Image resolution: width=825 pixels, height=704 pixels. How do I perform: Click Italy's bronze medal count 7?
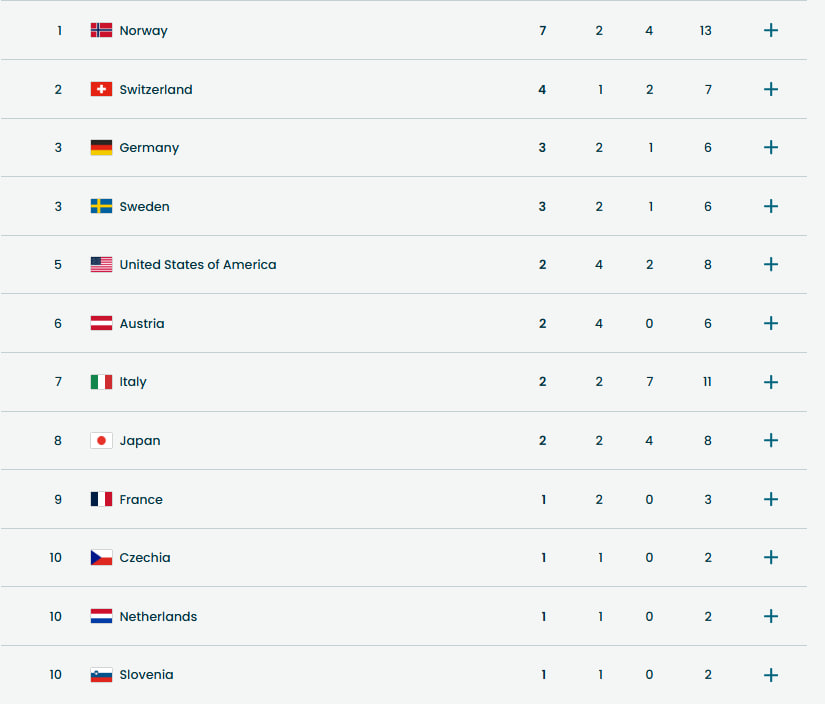point(650,382)
